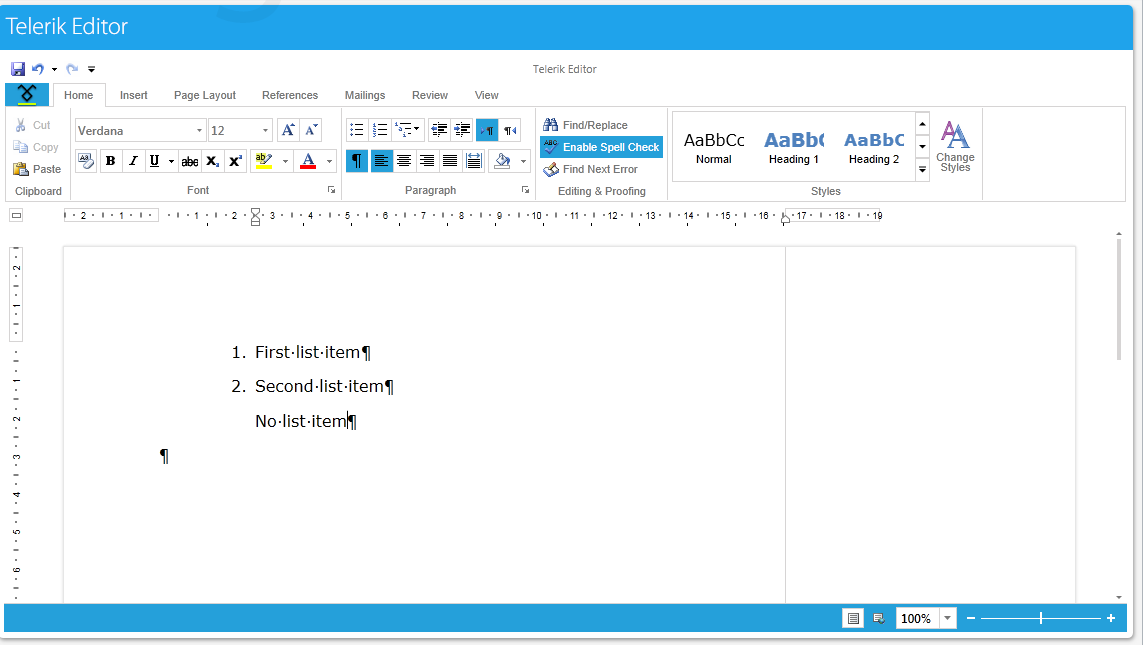Open font color dropdown arrow

[329, 161]
